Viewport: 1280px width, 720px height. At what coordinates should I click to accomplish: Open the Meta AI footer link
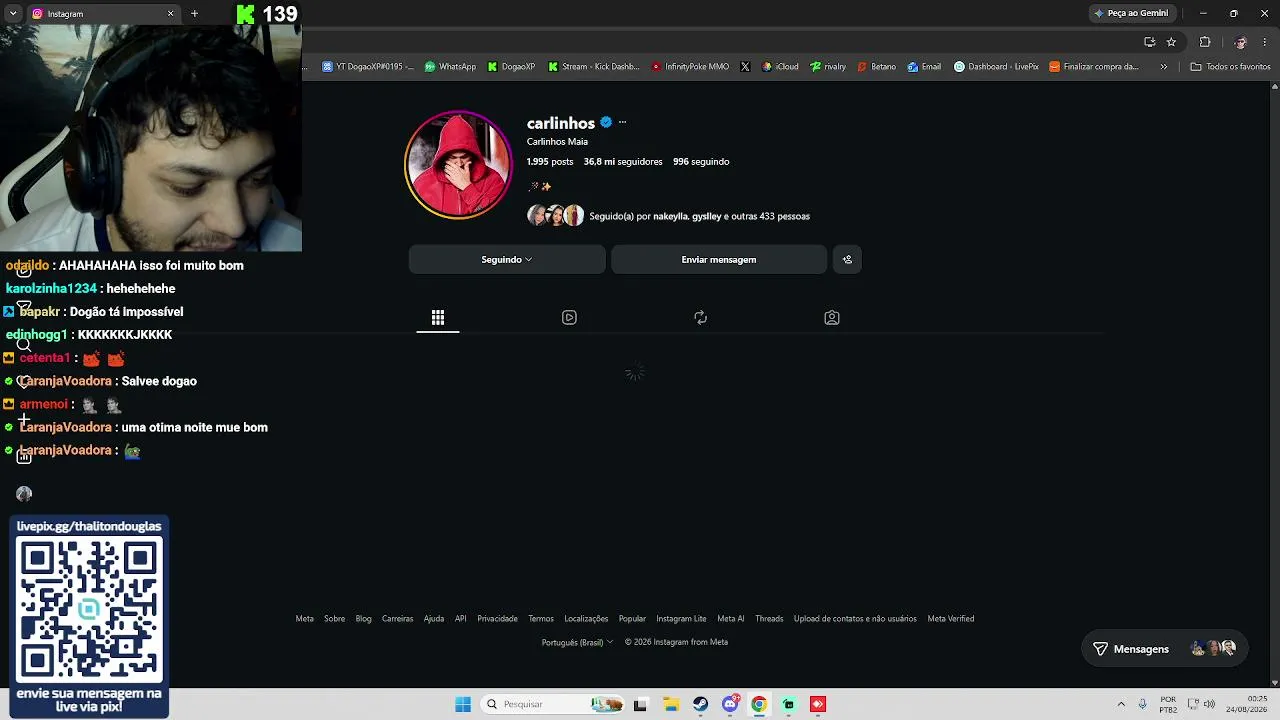pos(731,619)
